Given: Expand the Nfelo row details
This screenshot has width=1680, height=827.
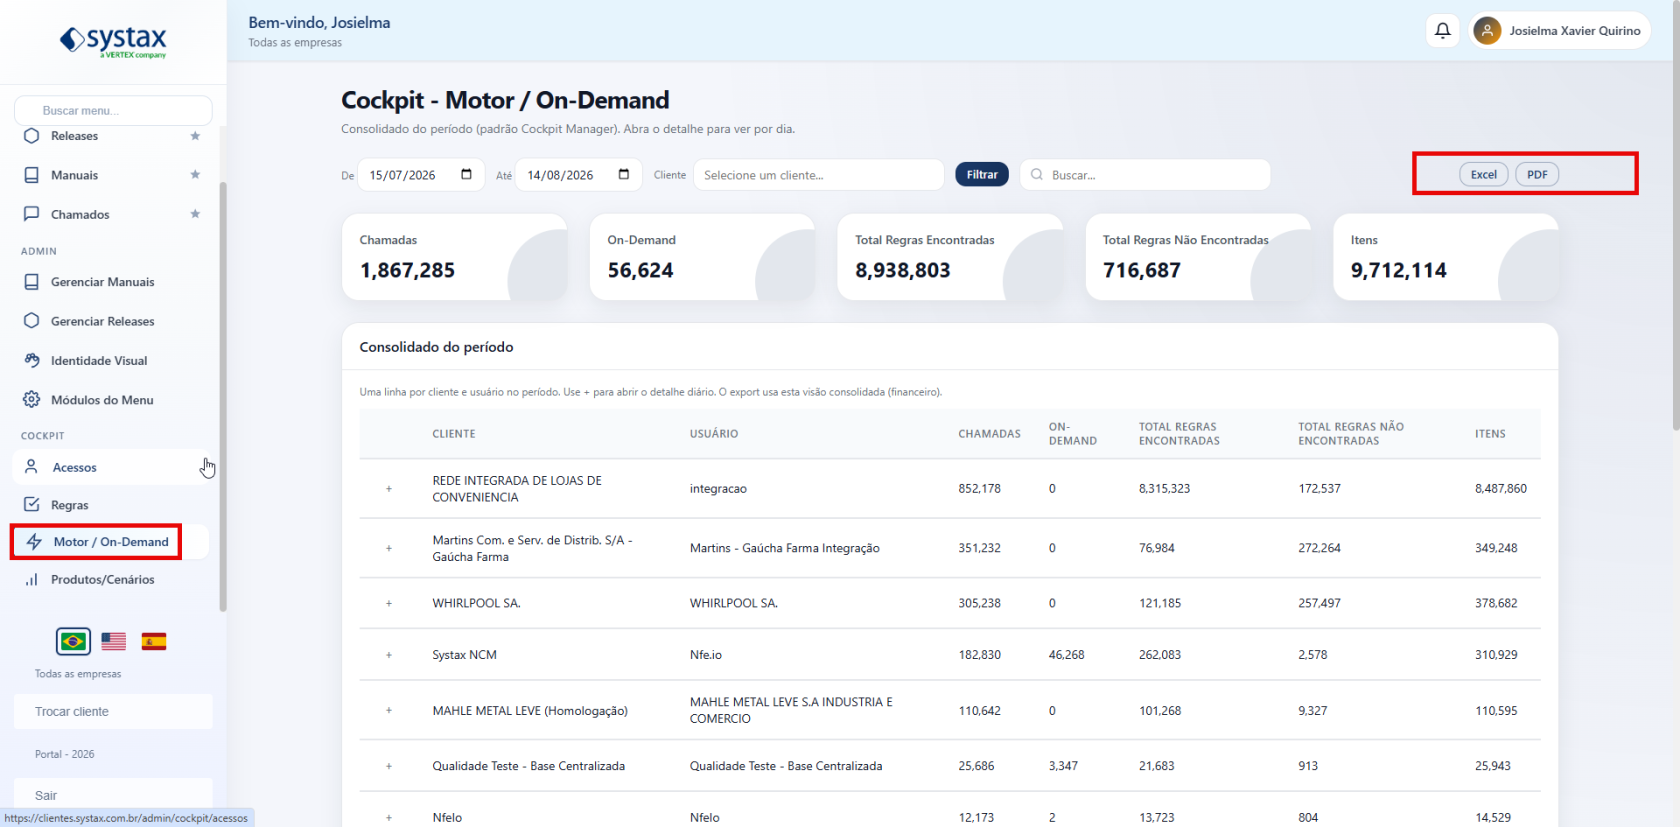Looking at the screenshot, I should [x=389, y=818].
